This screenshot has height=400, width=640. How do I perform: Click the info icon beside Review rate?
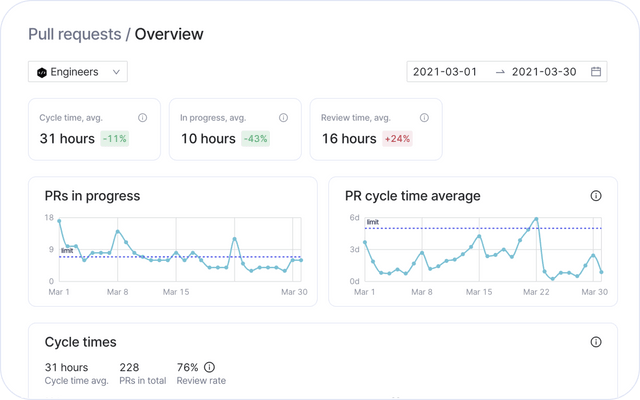209,367
